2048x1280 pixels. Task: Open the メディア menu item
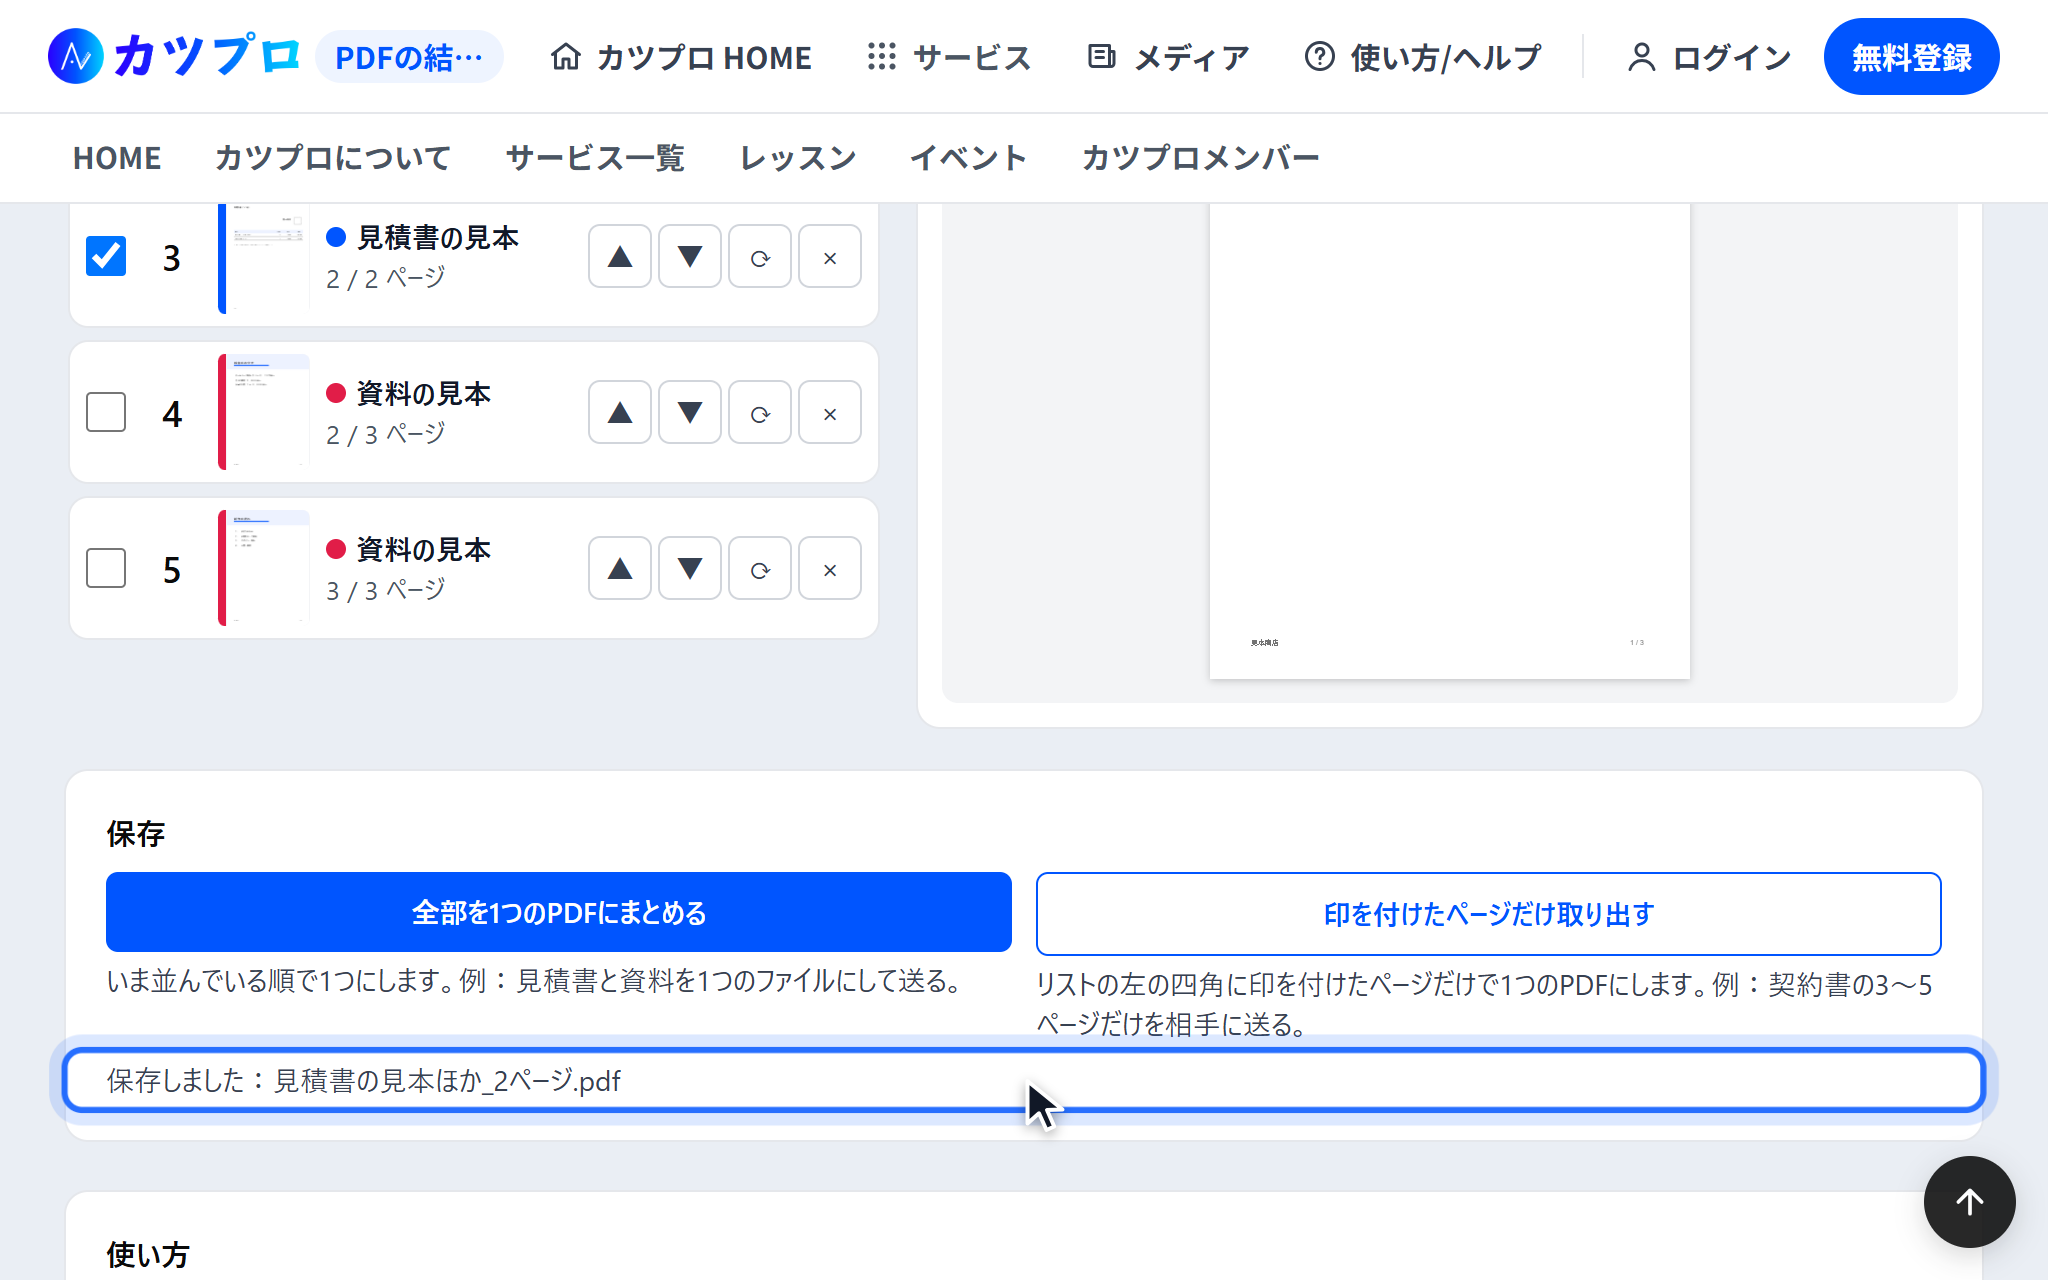[x=1168, y=57]
